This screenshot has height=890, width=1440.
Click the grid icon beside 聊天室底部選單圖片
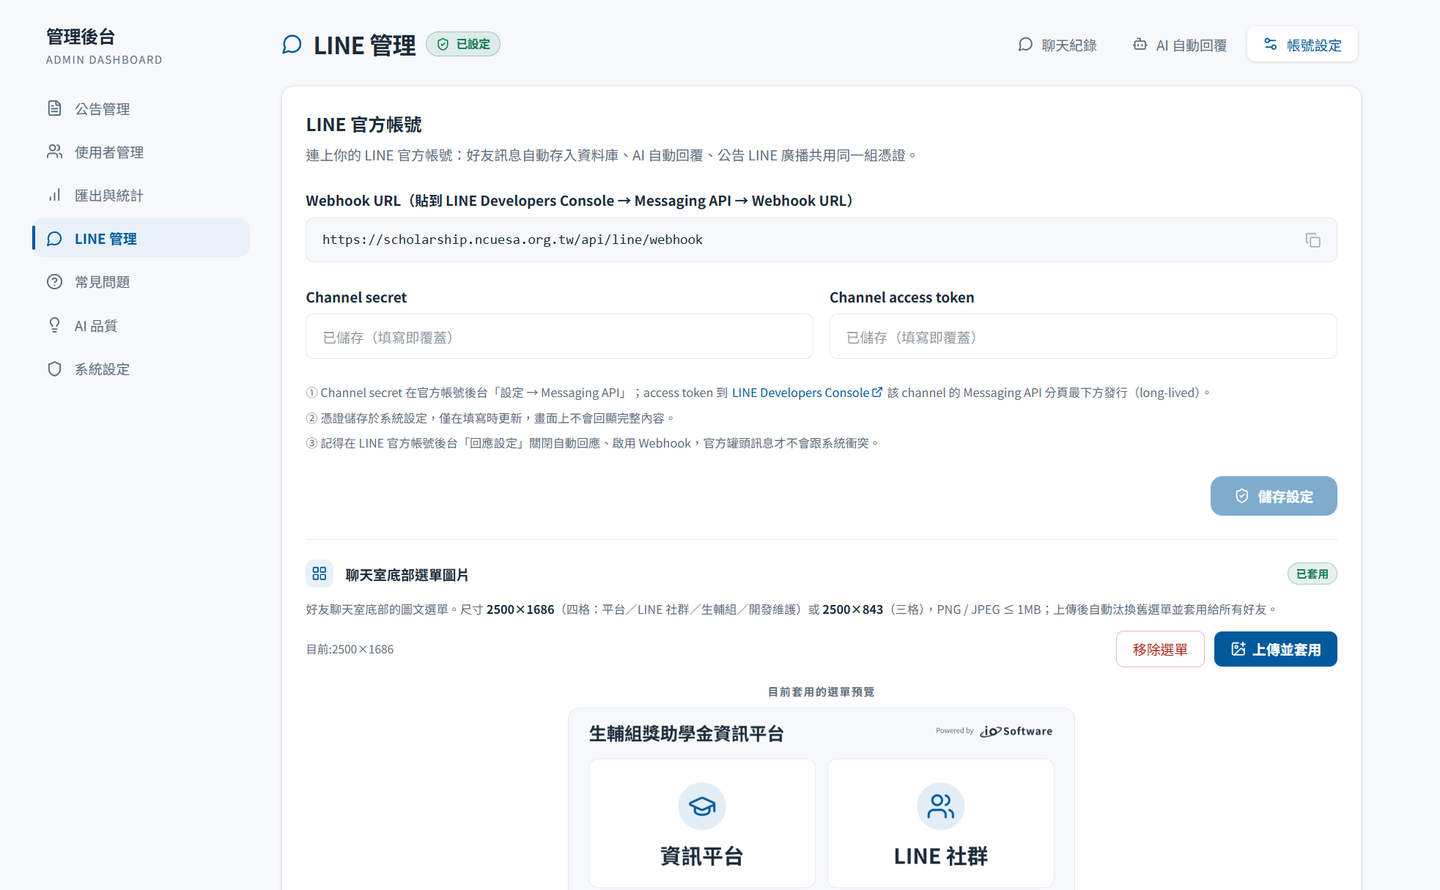319,574
